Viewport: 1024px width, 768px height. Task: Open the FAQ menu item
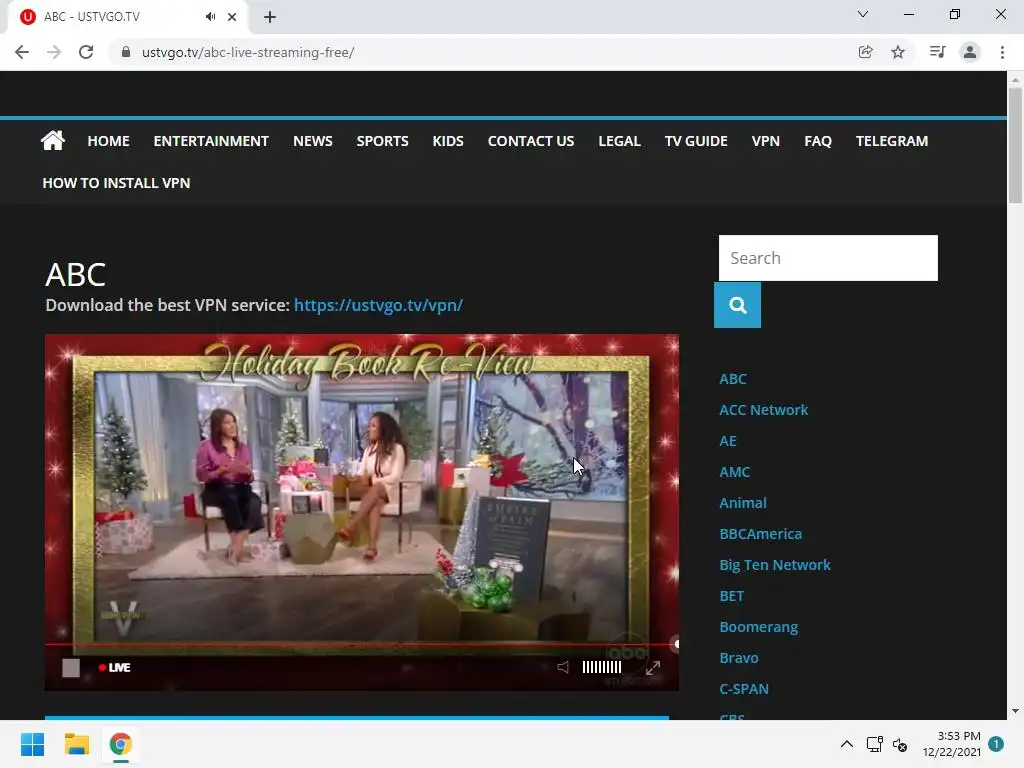[x=818, y=141]
